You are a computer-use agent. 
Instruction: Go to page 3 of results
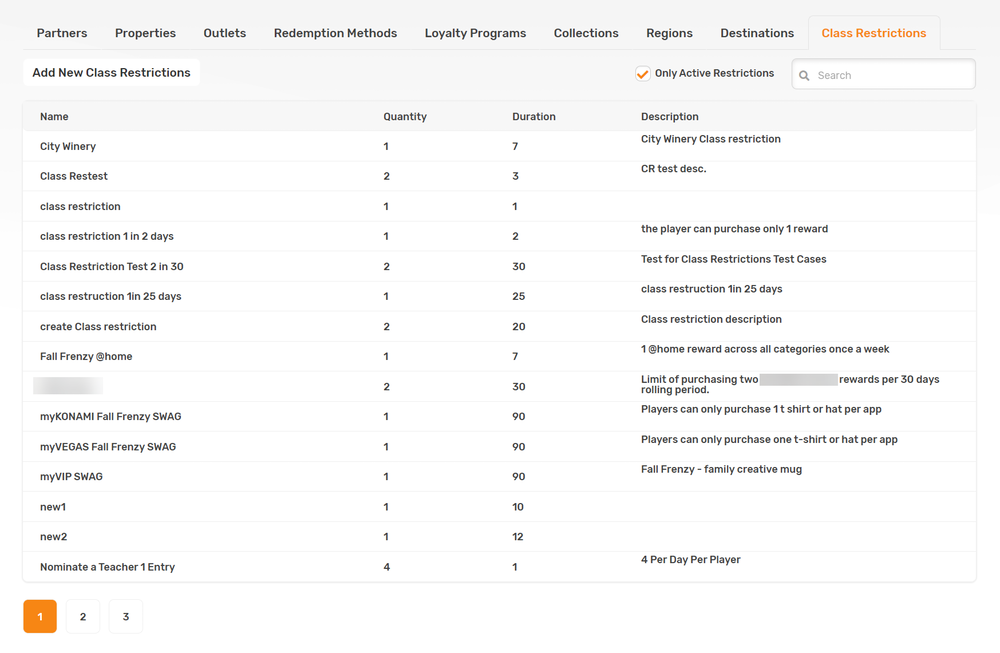tap(126, 617)
